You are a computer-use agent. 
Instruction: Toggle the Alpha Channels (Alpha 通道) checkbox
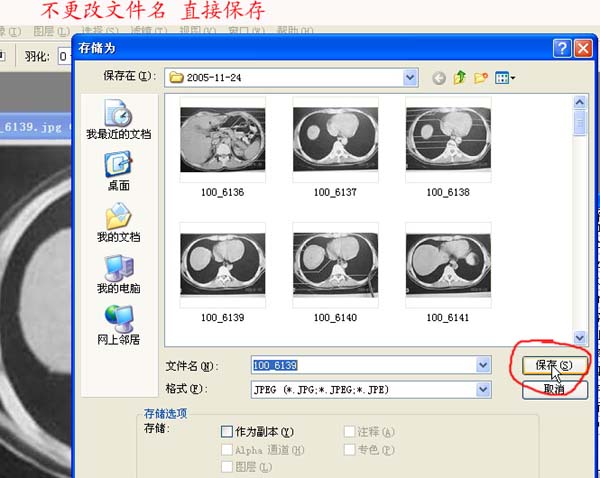click(x=227, y=450)
